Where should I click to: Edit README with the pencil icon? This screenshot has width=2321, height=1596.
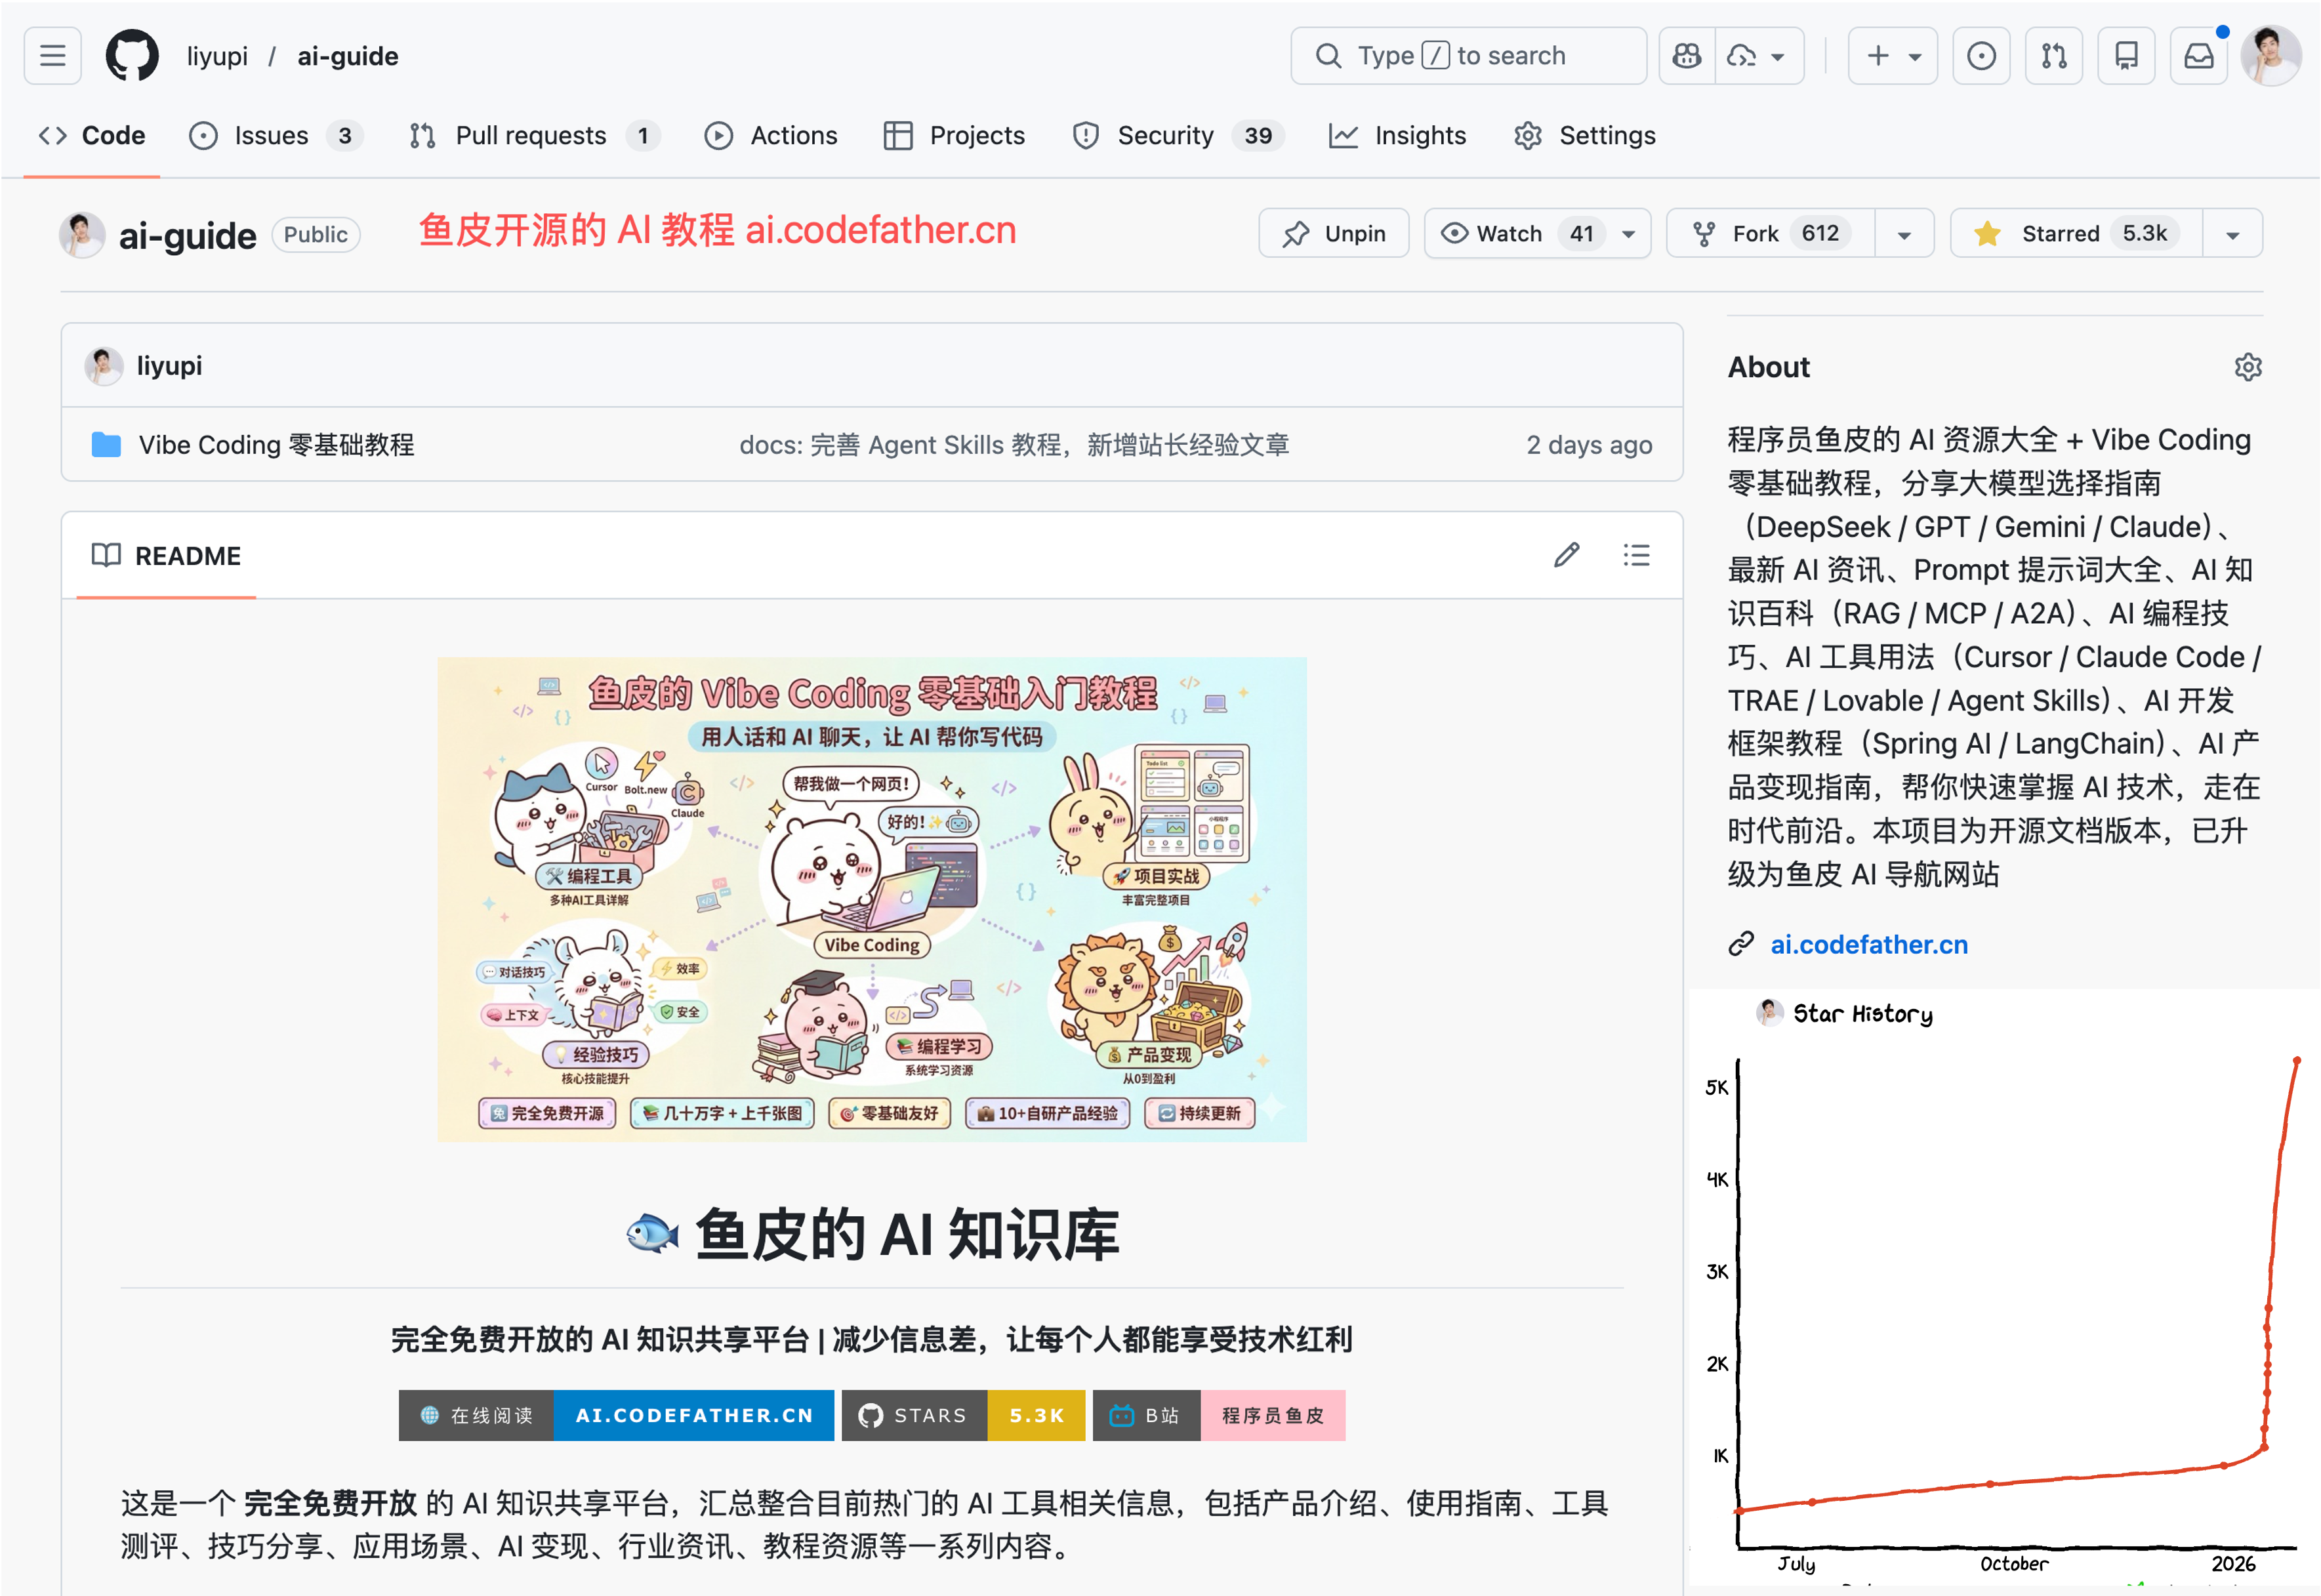pos(1566,555)
